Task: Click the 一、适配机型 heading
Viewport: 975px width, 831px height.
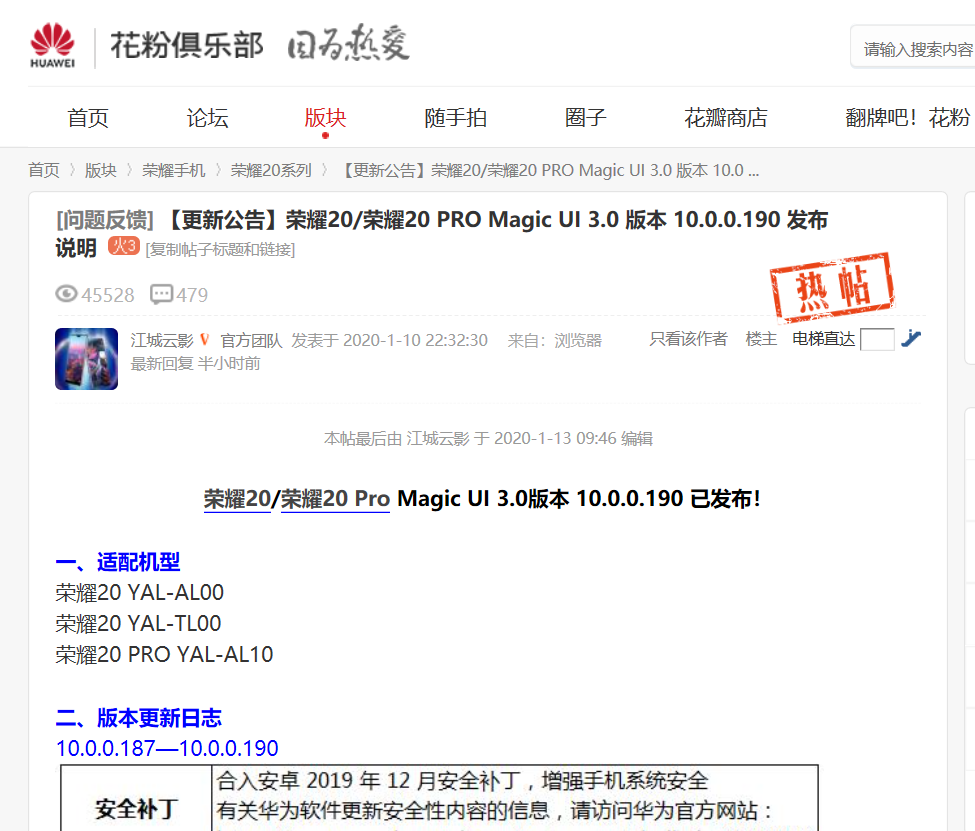Action: (118, 562)
